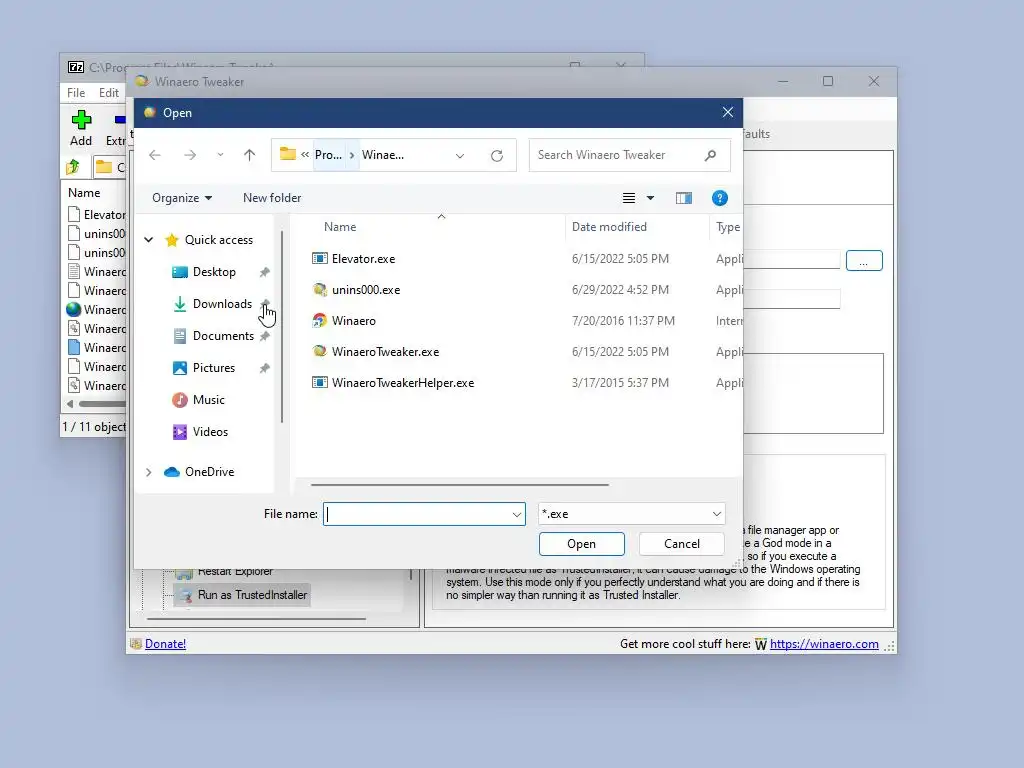Click New folder button
This screenshot has width=1024, height=768.
pos(272,198)
